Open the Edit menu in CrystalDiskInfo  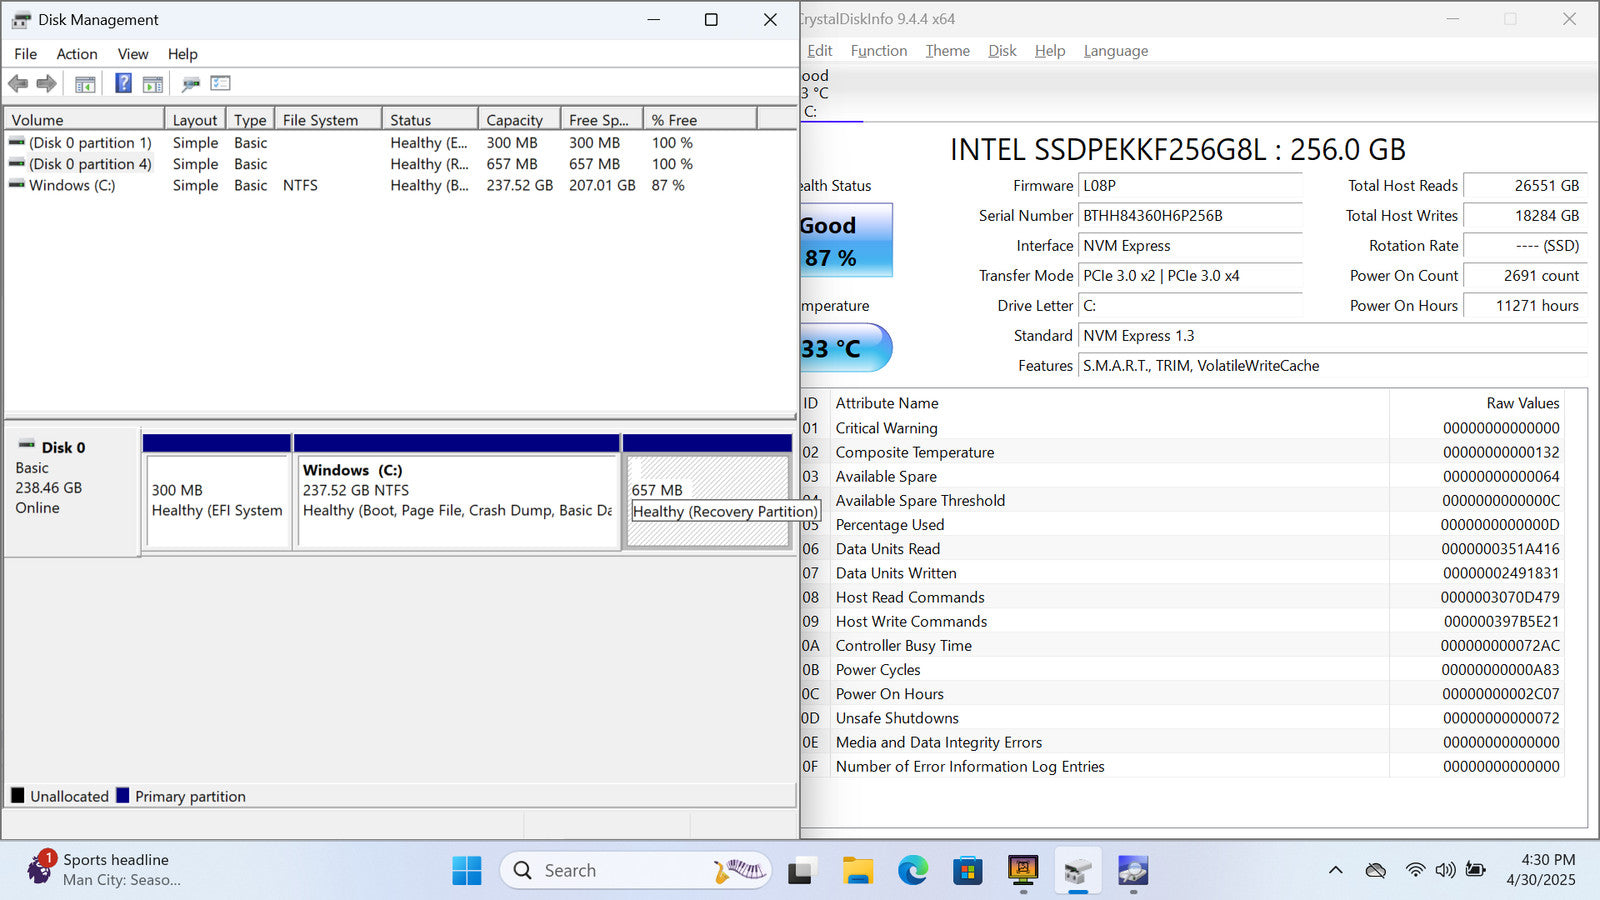coord(820,51)
